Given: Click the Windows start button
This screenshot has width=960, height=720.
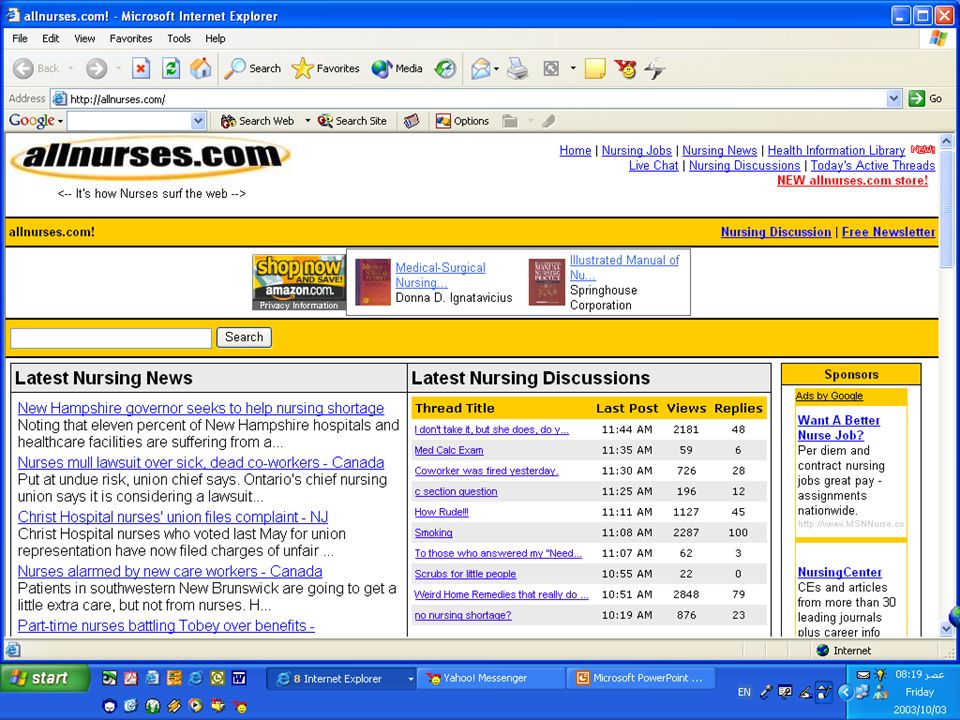Looking at the screenshot, I should [x=44, y=678].
